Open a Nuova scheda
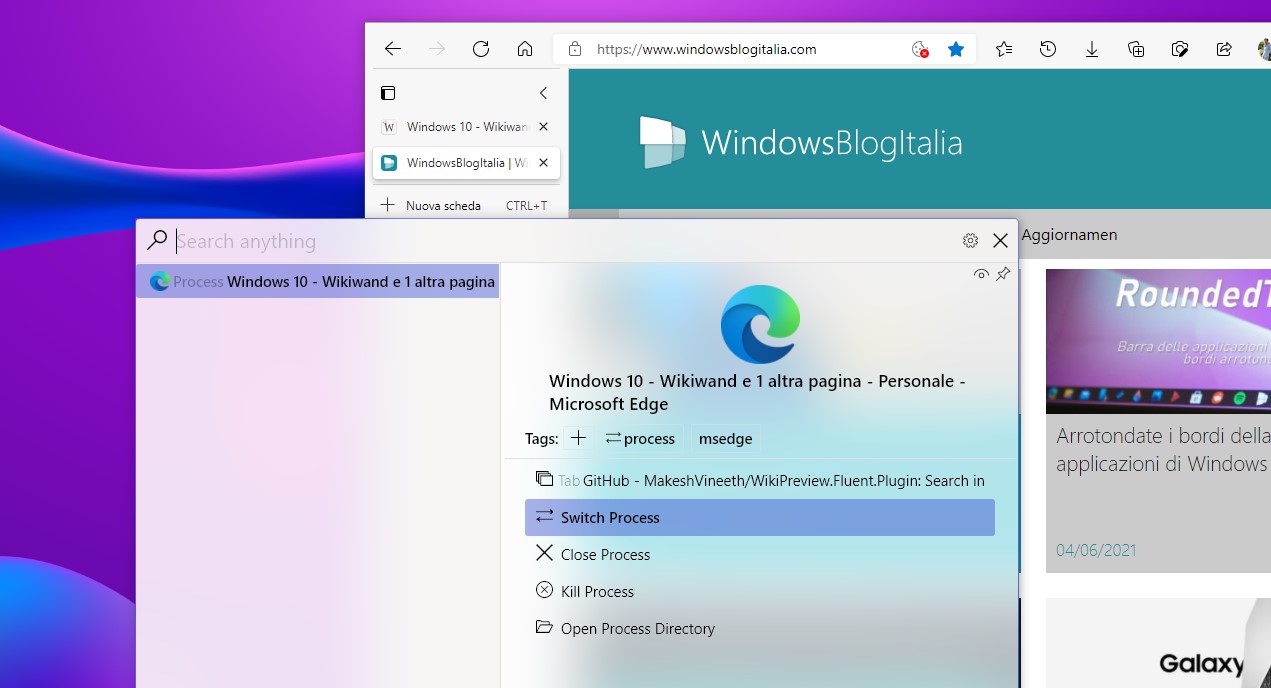This screenshot has width=1271, height=688. pyautogui.click(x=464, y=205)
